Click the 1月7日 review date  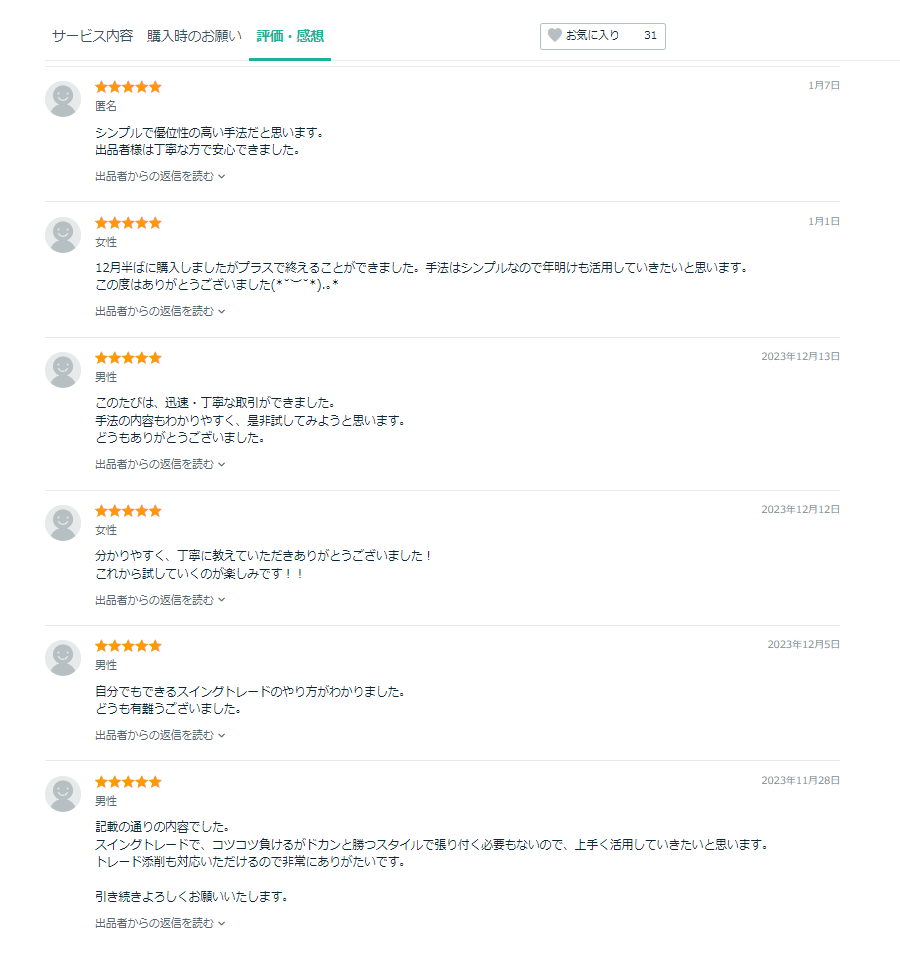tap(824, 85)
